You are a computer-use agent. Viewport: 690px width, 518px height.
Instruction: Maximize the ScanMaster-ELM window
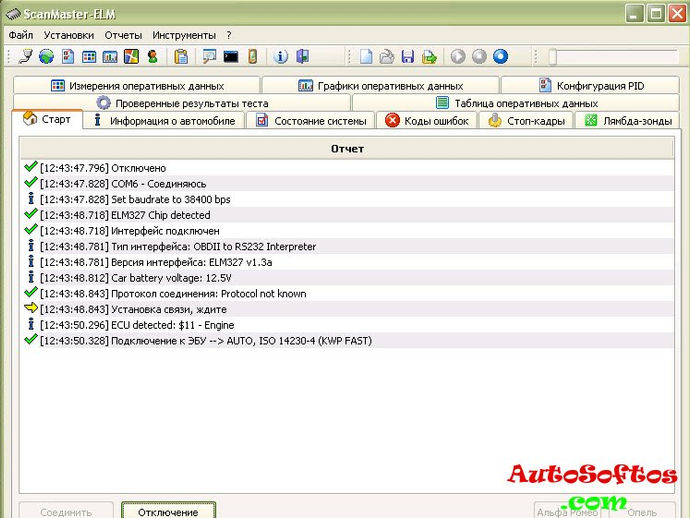coord(656,14)
